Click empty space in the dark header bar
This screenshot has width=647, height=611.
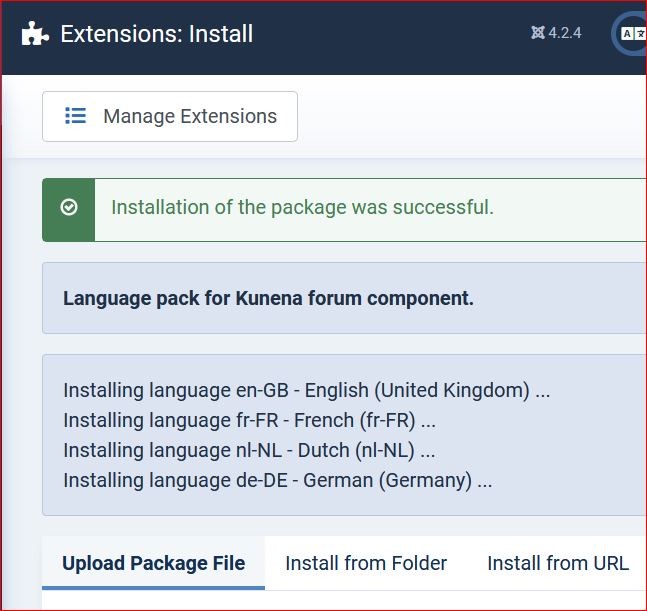click(x=400, y=34)
